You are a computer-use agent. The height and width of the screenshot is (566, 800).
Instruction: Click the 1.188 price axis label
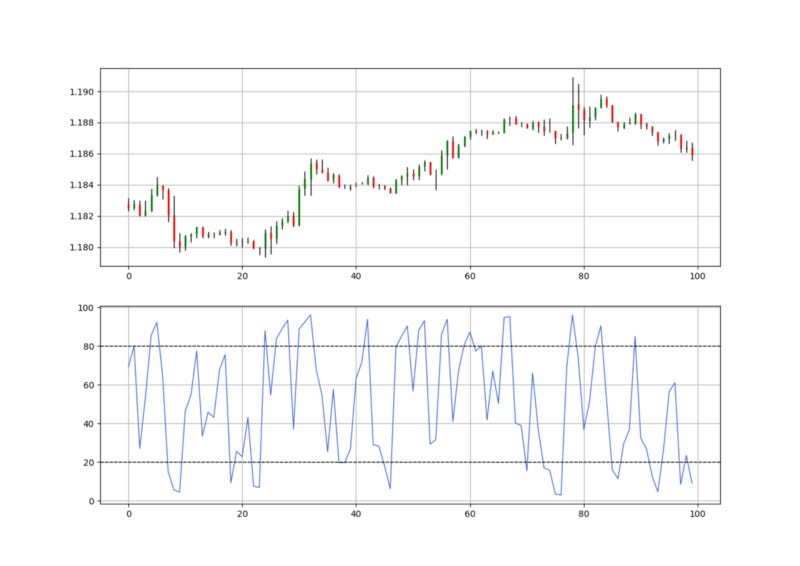82,123
